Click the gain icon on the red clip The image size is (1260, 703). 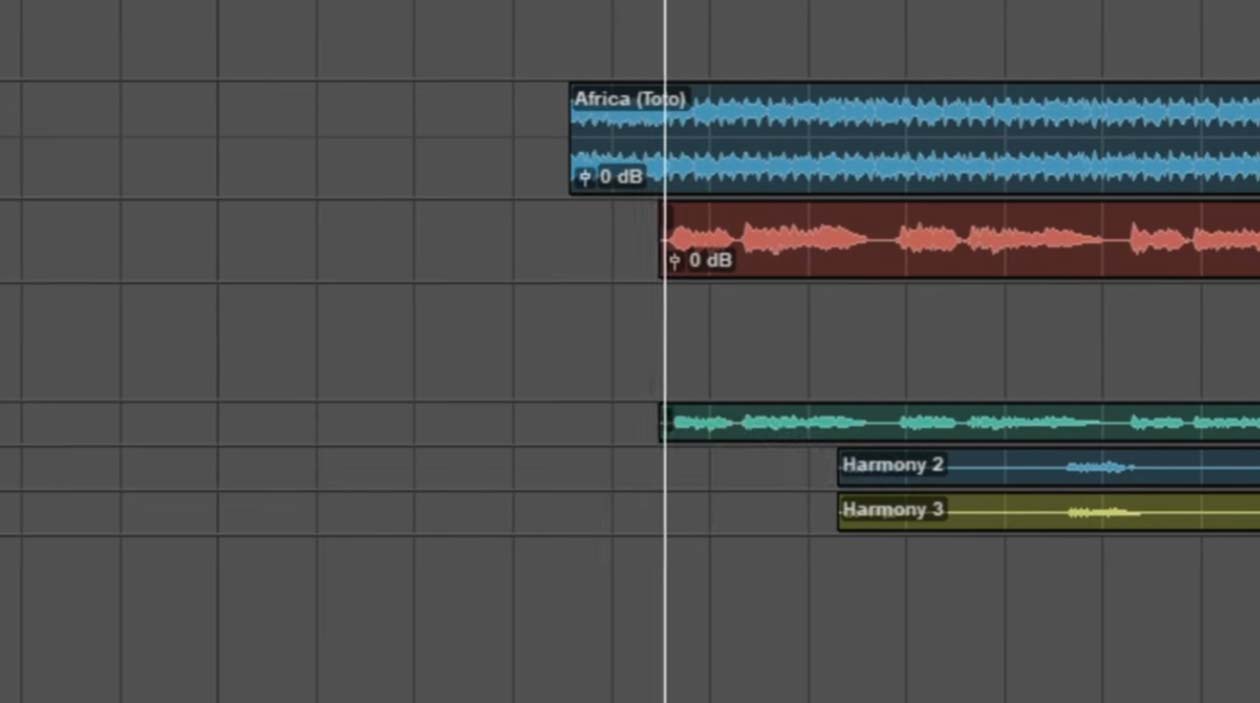click(x=675, y=261)
